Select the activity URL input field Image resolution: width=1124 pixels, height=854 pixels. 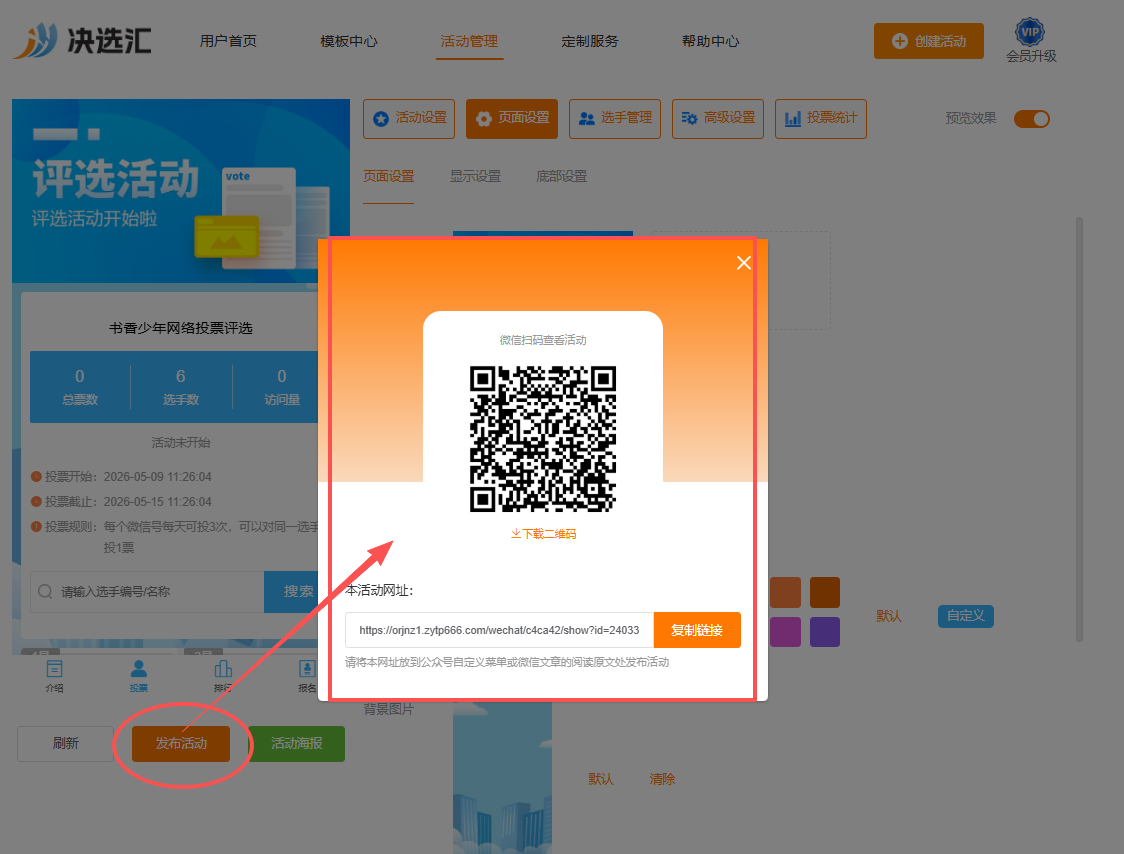click(x=499, y=630)
